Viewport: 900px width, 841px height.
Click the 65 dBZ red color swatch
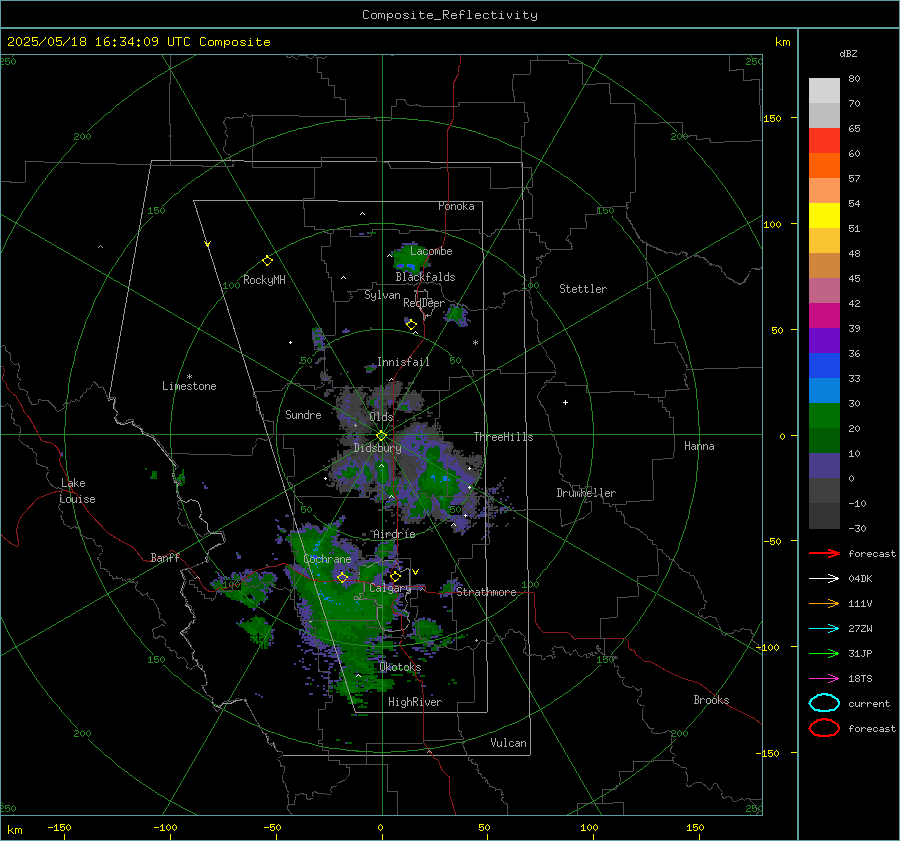824,140
